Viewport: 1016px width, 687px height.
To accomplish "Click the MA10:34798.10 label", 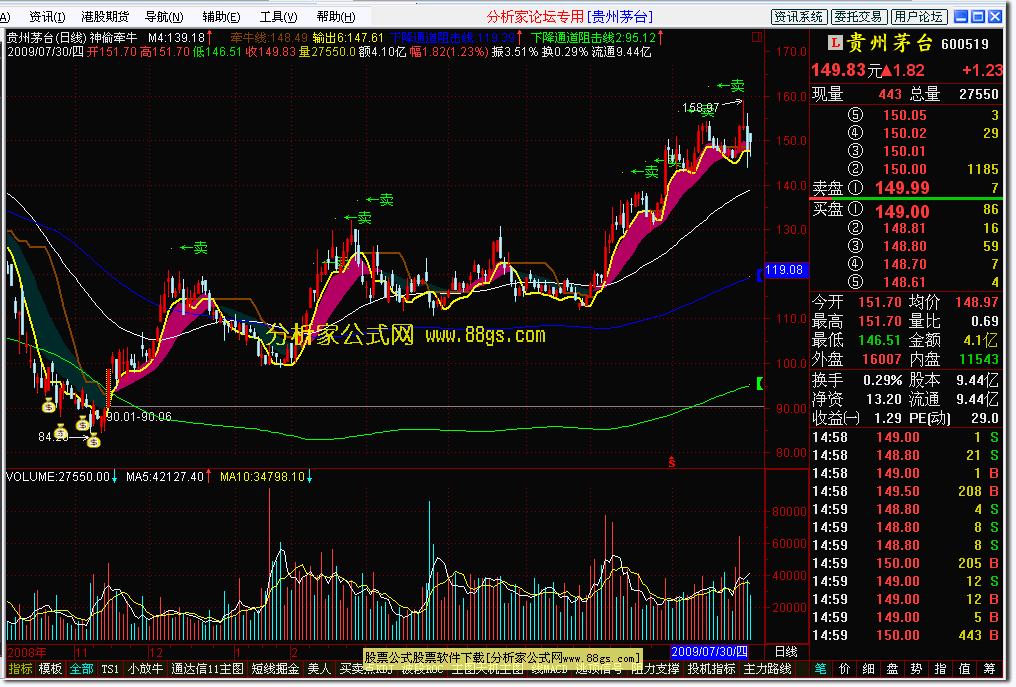I will point(262,477).
